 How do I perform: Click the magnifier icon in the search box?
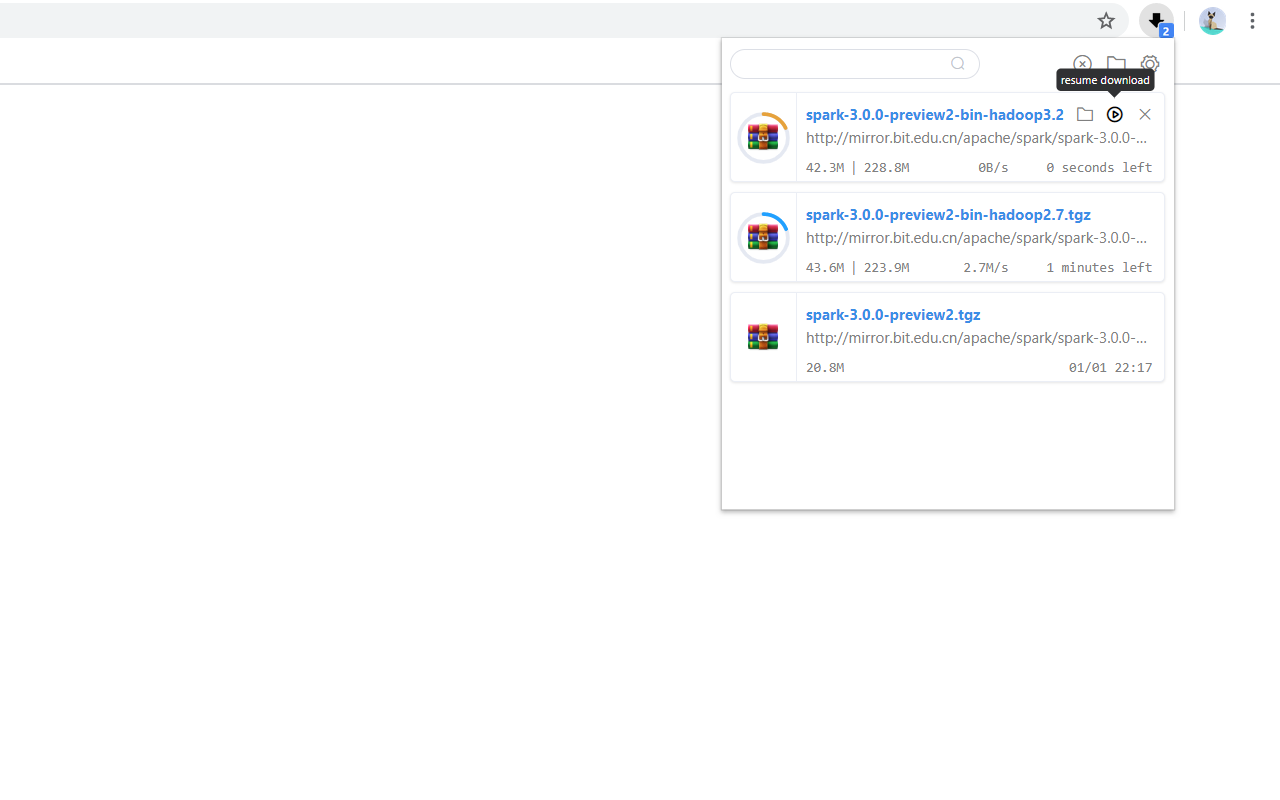pyautogui.click(x=958, y=64)
